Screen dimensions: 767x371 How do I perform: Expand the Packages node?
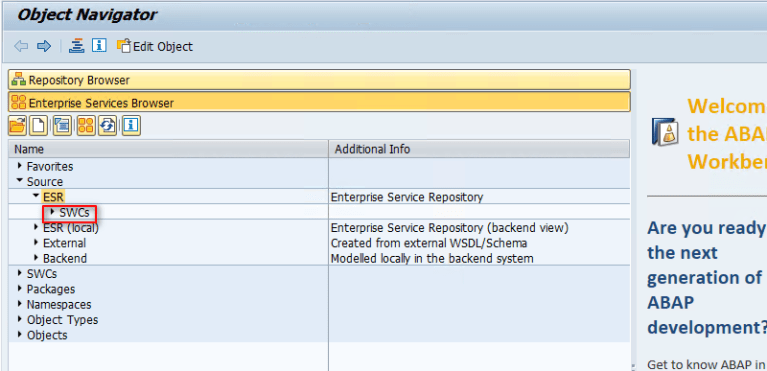click(x=20, y=289)
